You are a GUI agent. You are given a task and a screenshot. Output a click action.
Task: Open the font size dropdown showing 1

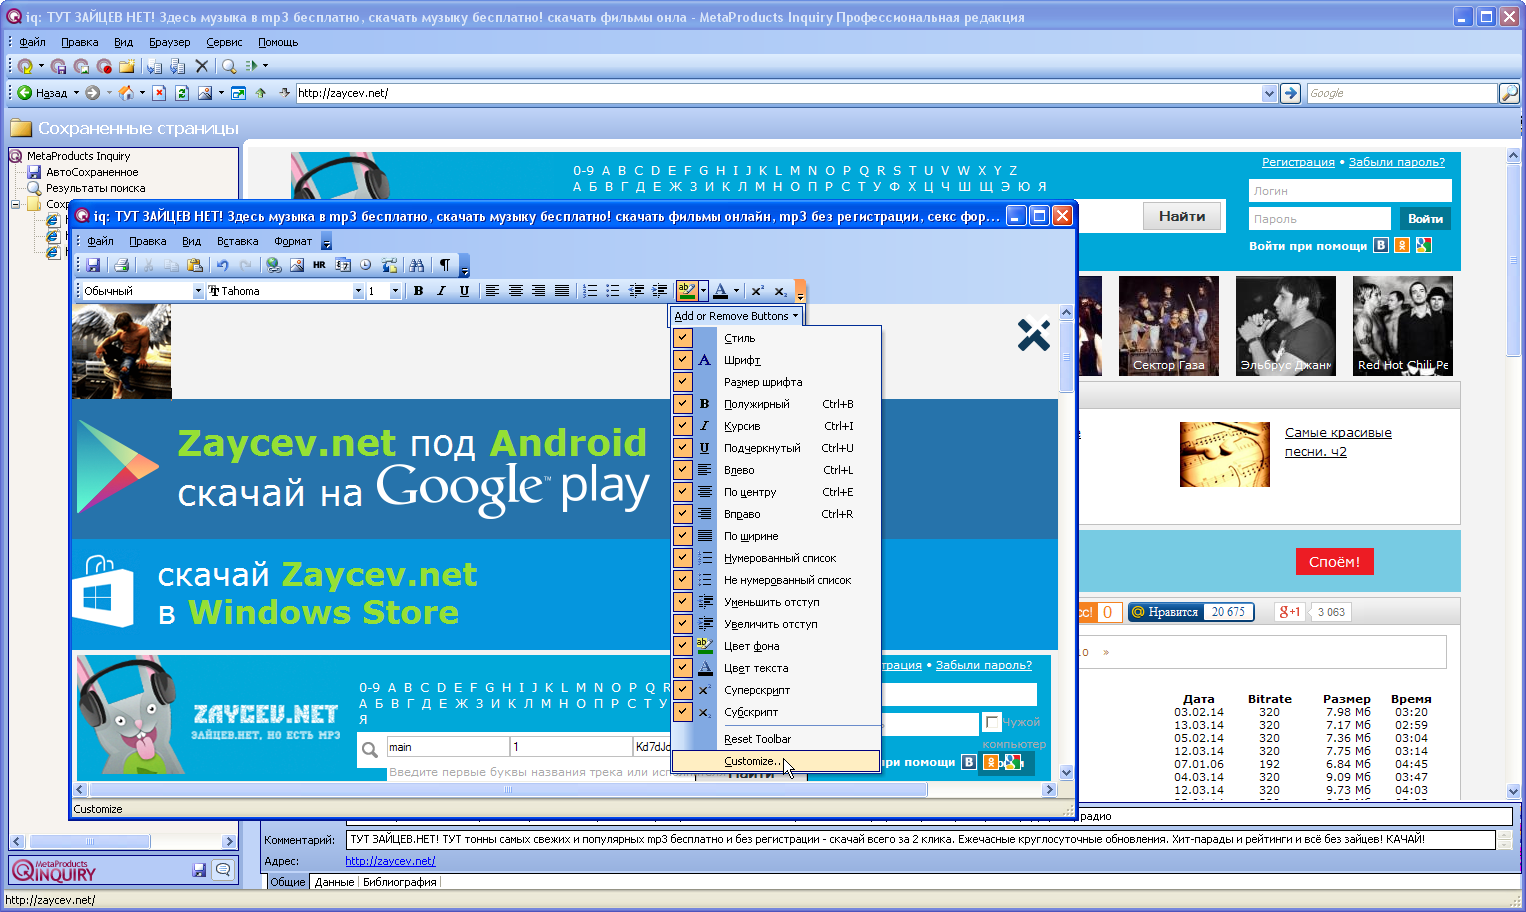click(395, 291)
